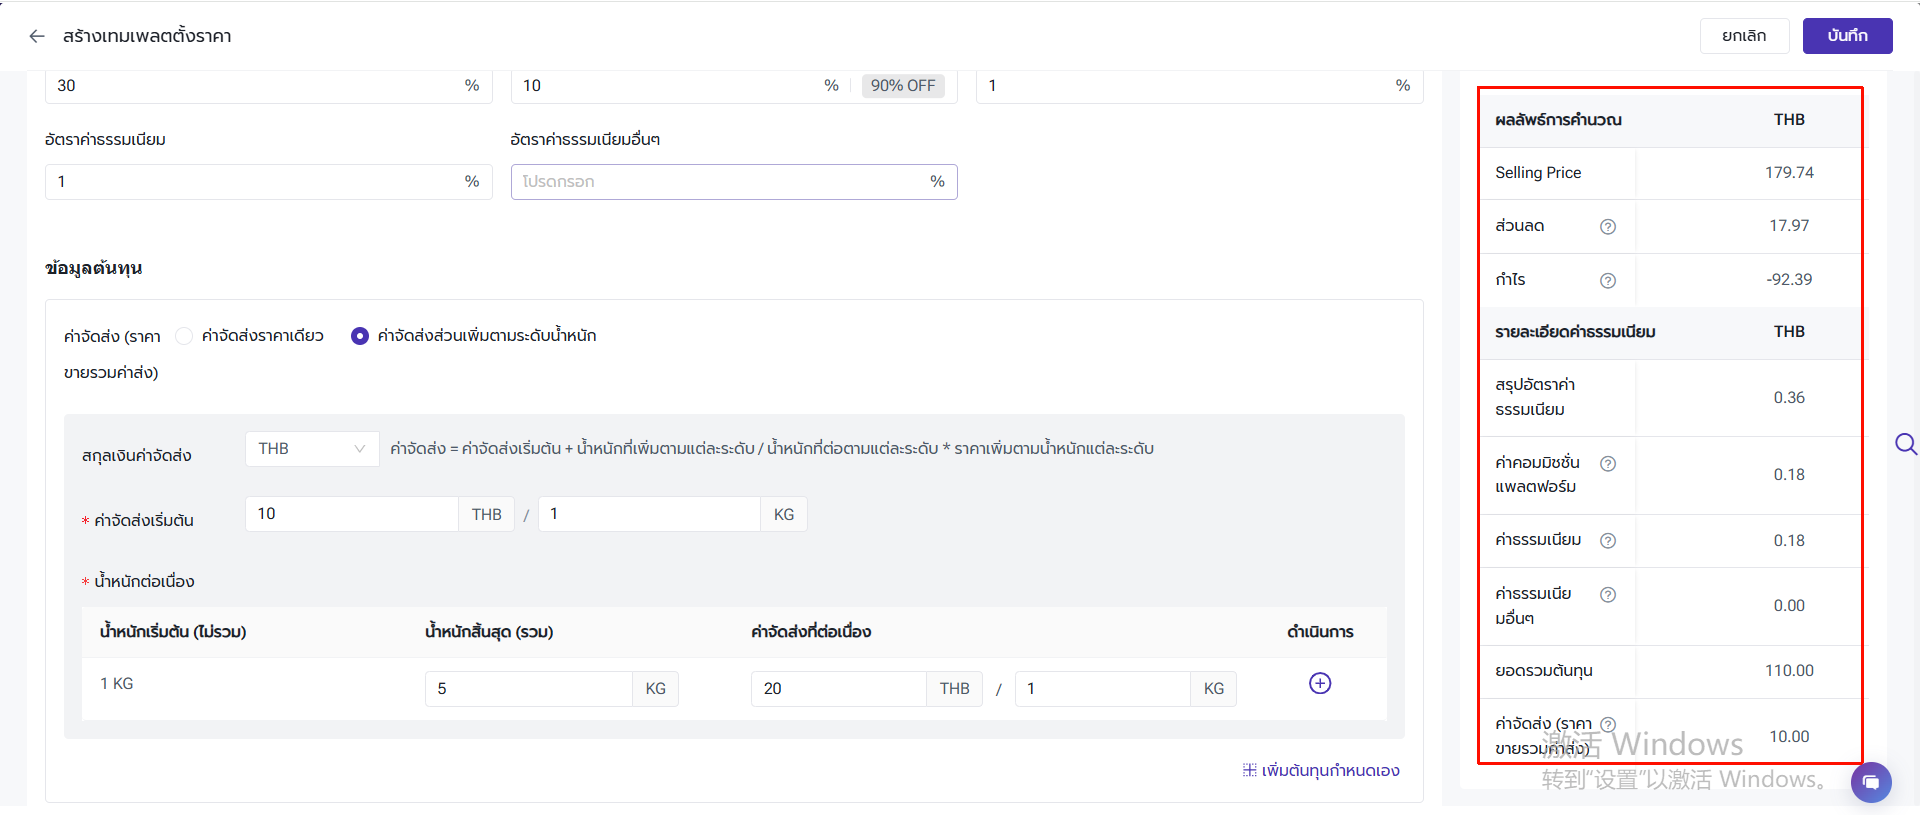Click the ค่าจัดส่งเริ่มต้น amount field
This screenshot has width=1920, height=815.
click(351, 514)
